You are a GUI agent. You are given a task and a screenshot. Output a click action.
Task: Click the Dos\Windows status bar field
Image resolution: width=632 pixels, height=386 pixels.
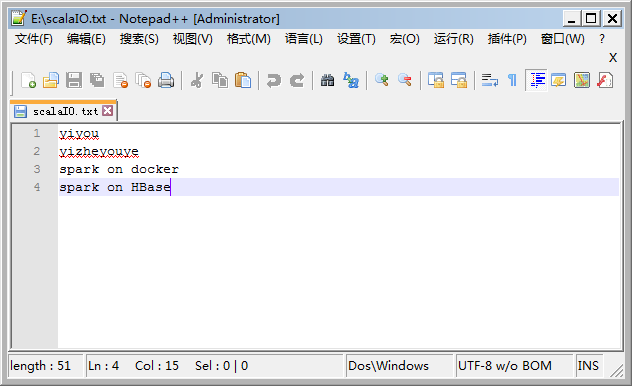click(x=399, y=366)
